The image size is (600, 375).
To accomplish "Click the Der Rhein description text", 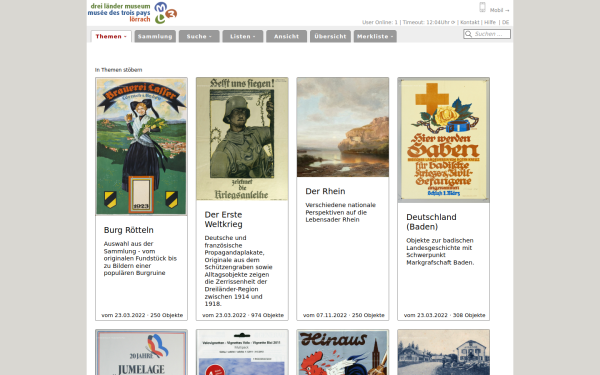I will click(341, 212).
